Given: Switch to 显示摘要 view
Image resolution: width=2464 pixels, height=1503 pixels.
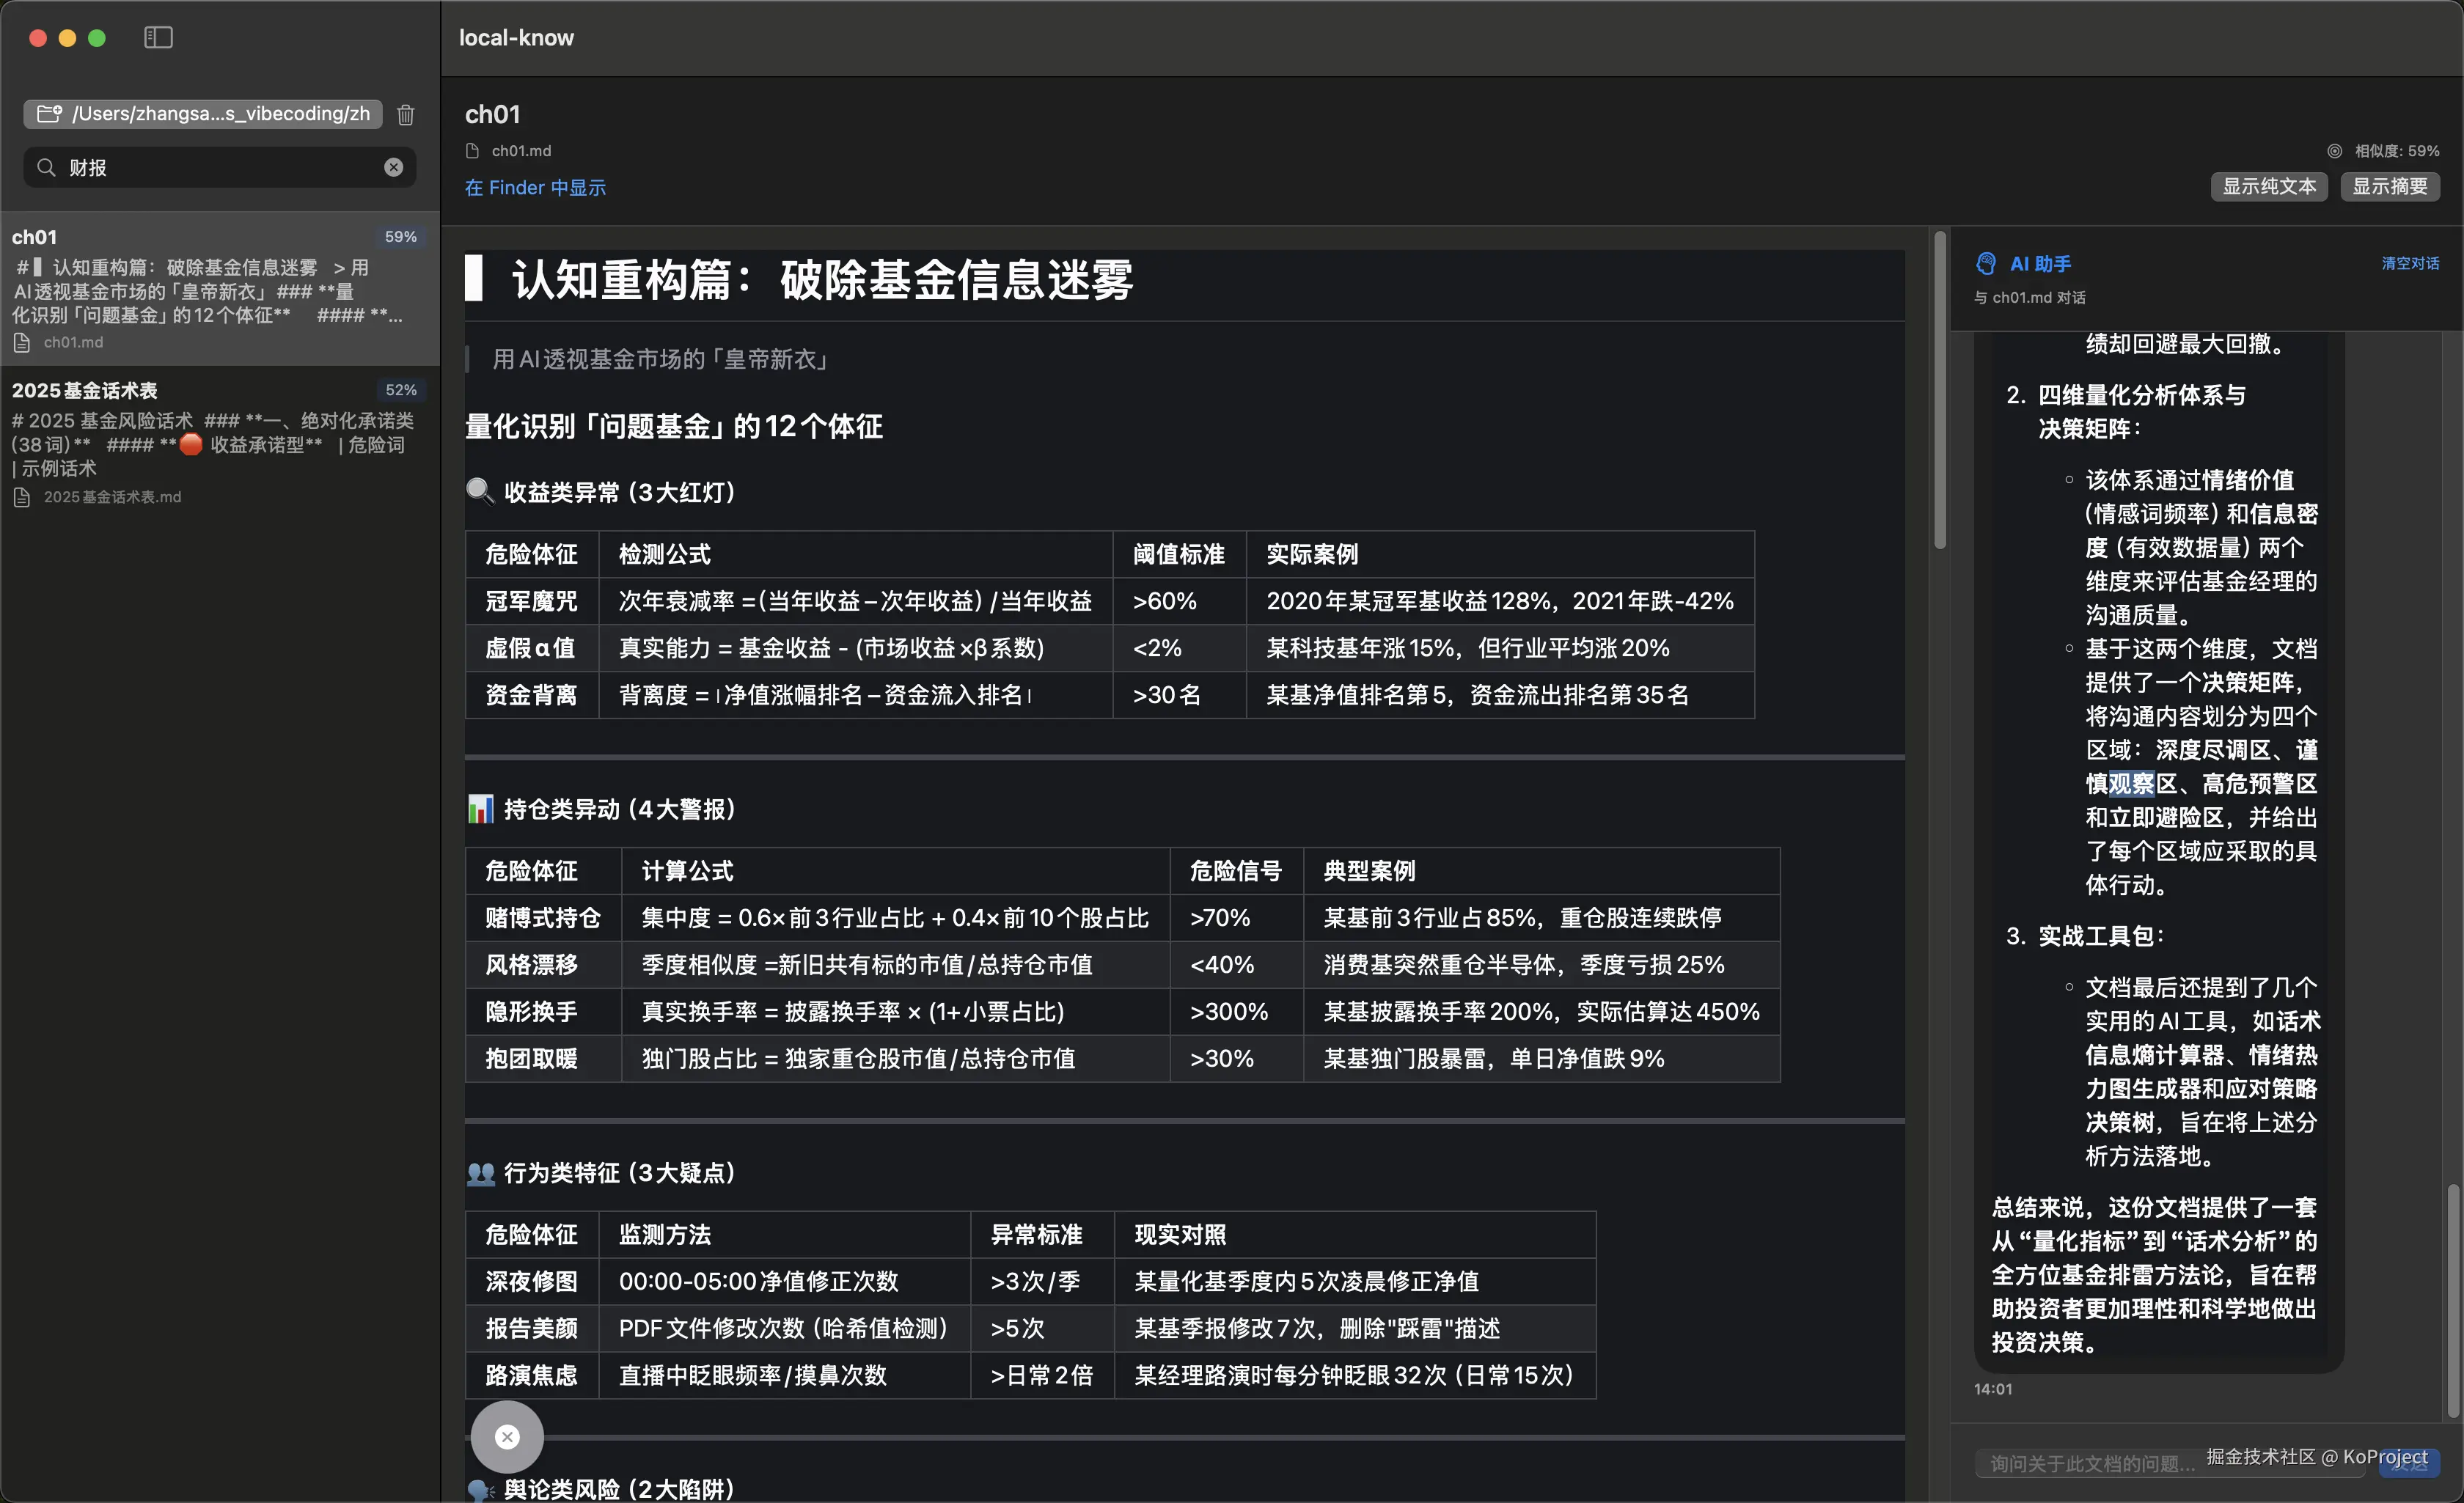Looking at the screenshot, I should tap(2390, 187).
